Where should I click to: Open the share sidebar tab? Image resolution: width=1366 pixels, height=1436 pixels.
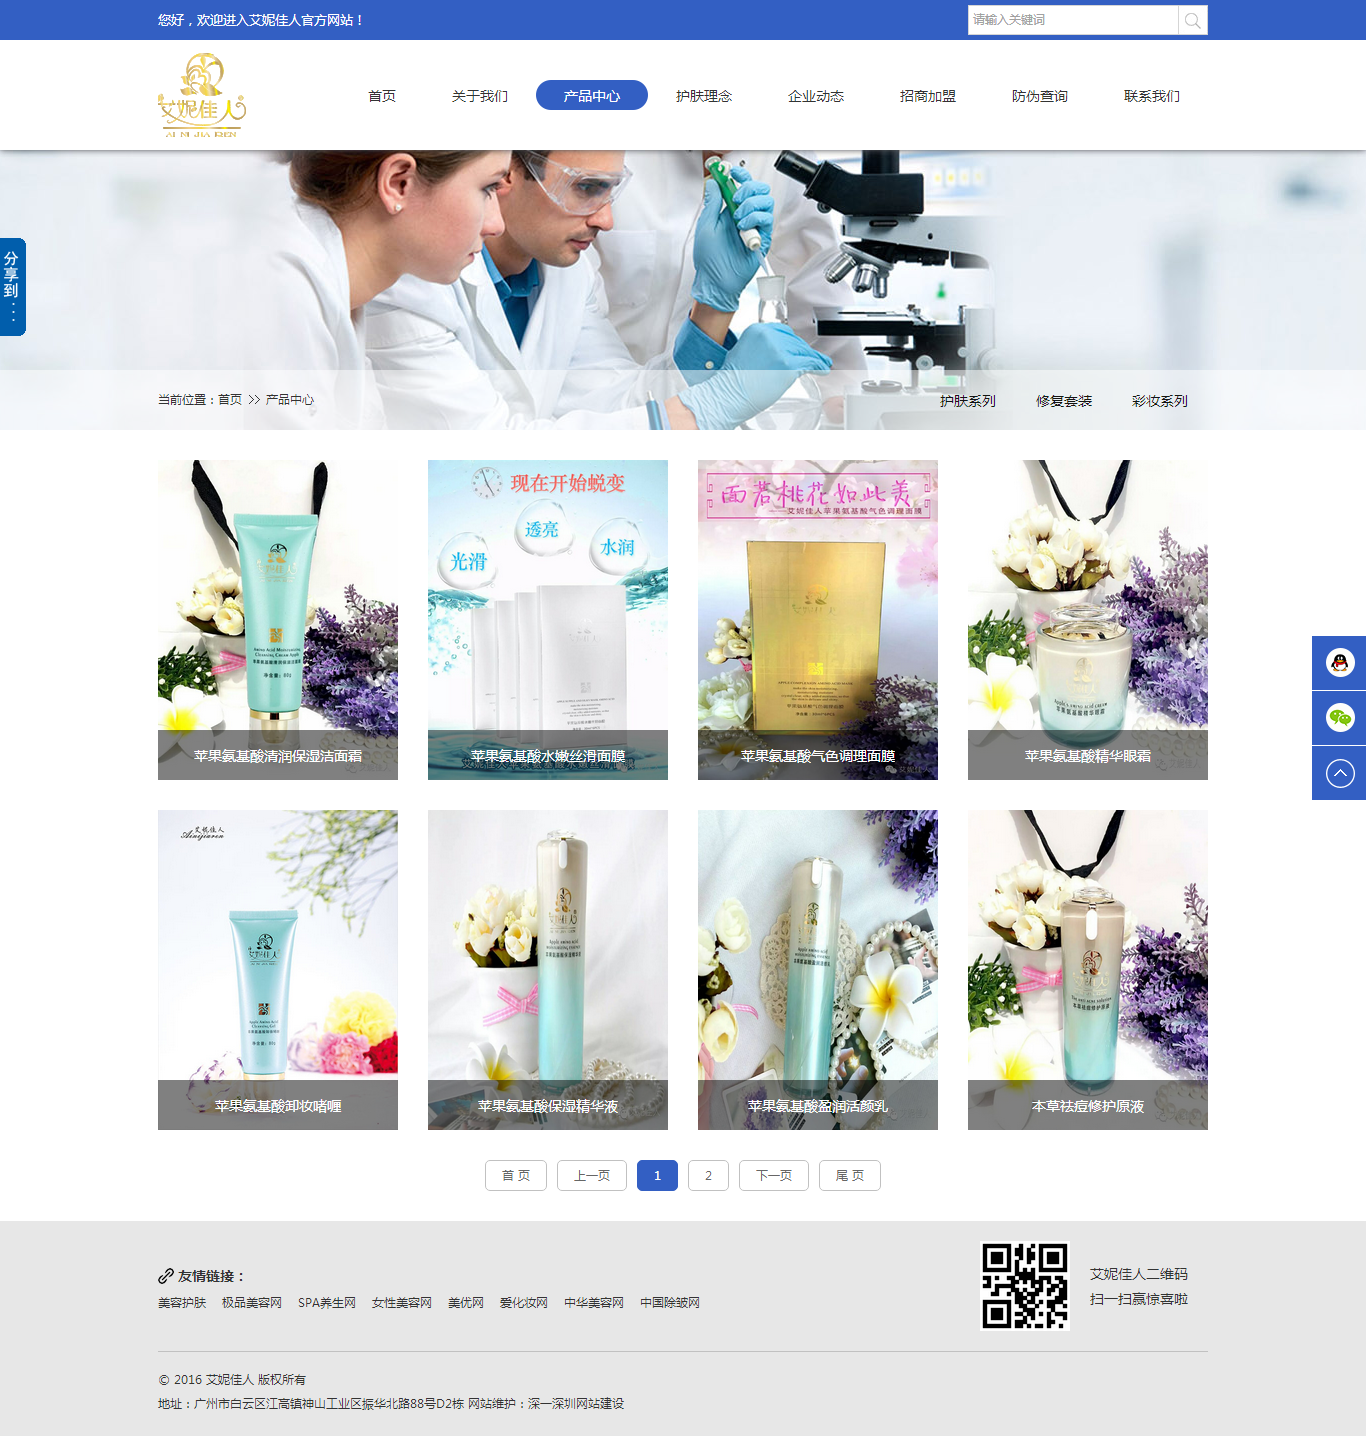(12, 287)
